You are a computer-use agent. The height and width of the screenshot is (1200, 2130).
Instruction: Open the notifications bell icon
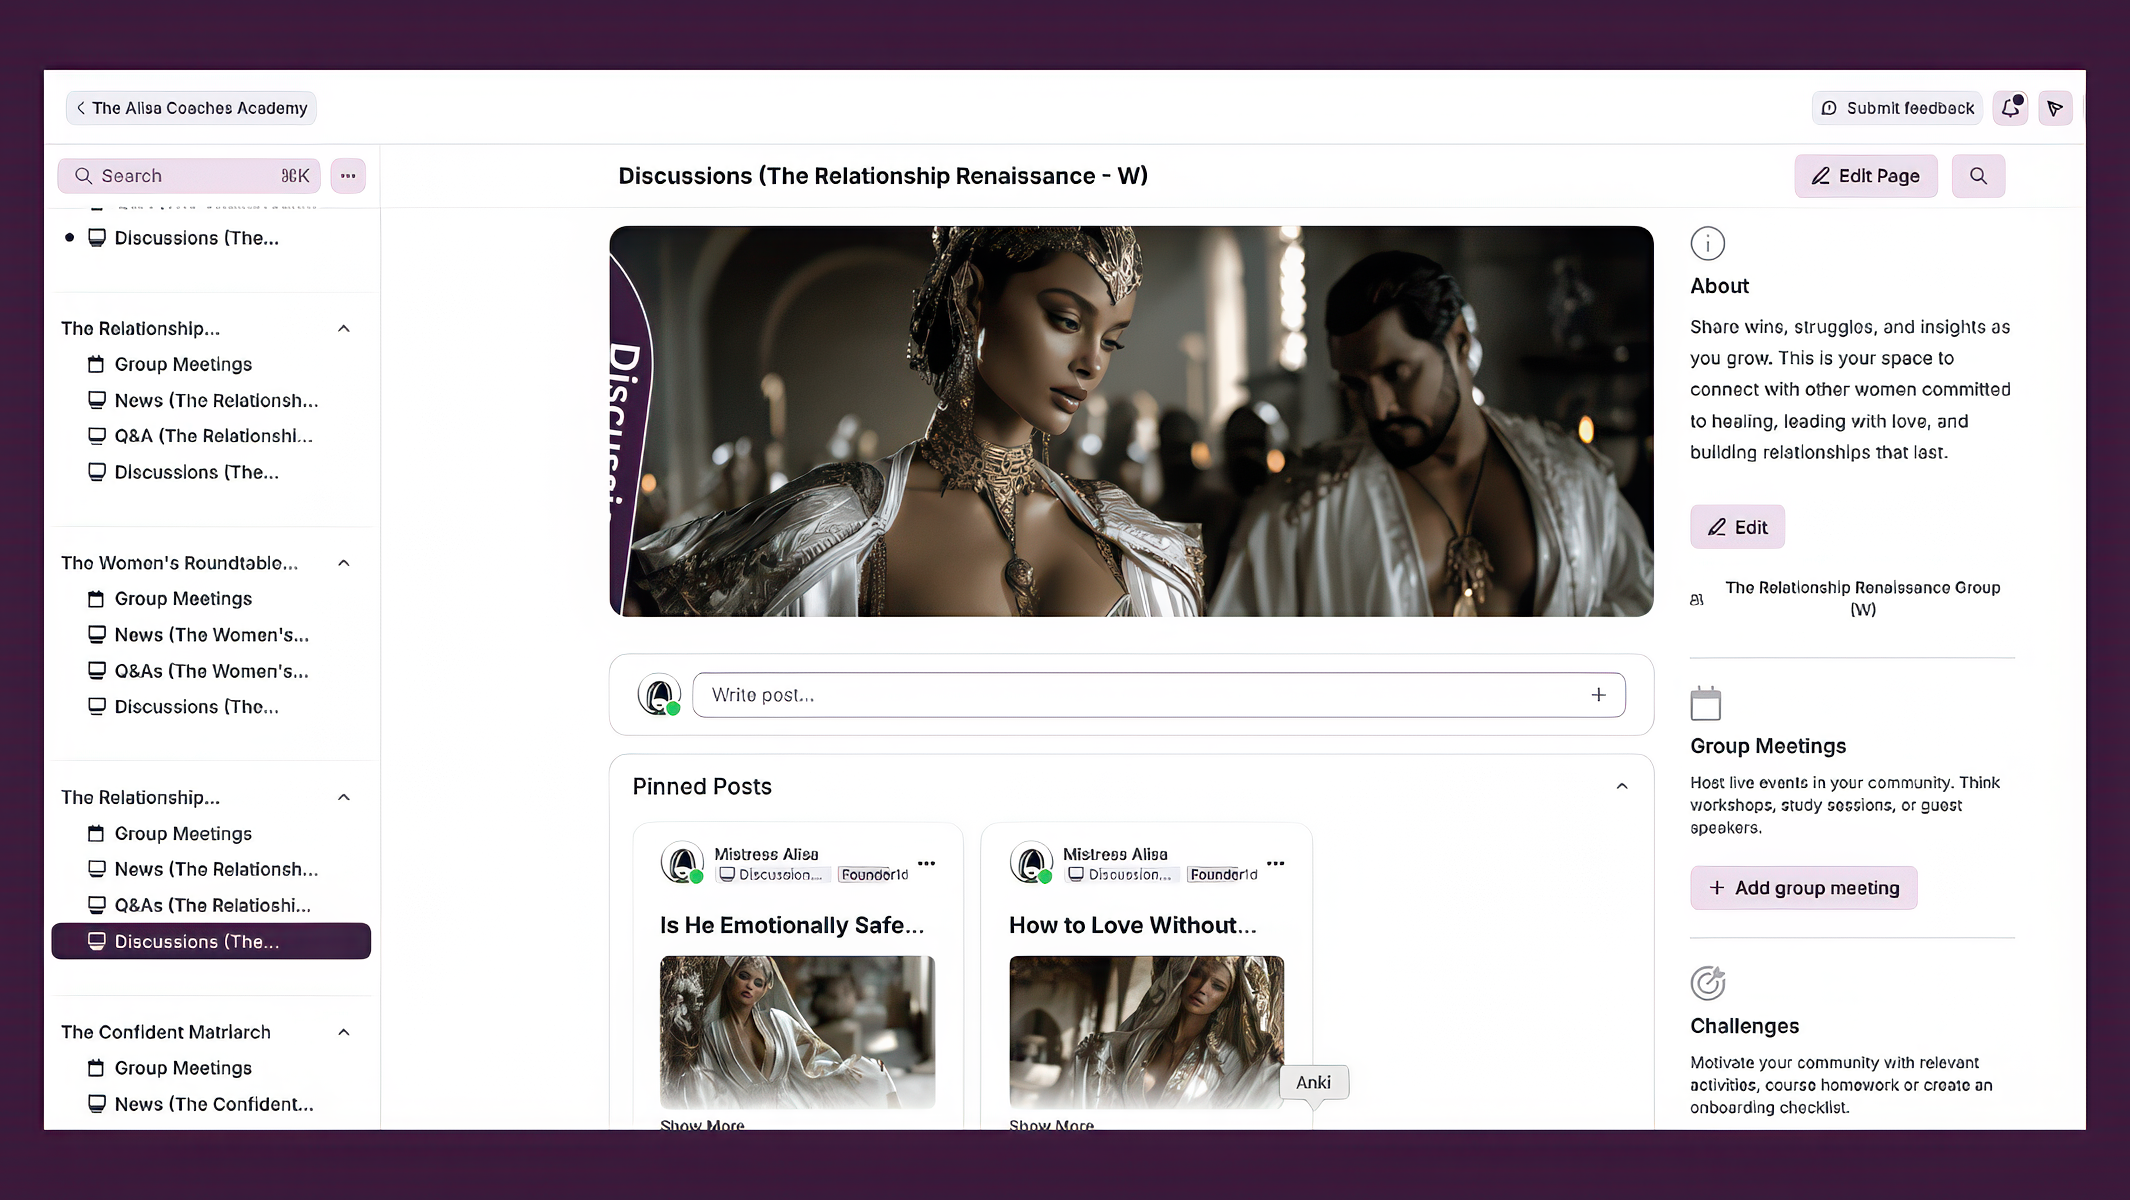2010,108
